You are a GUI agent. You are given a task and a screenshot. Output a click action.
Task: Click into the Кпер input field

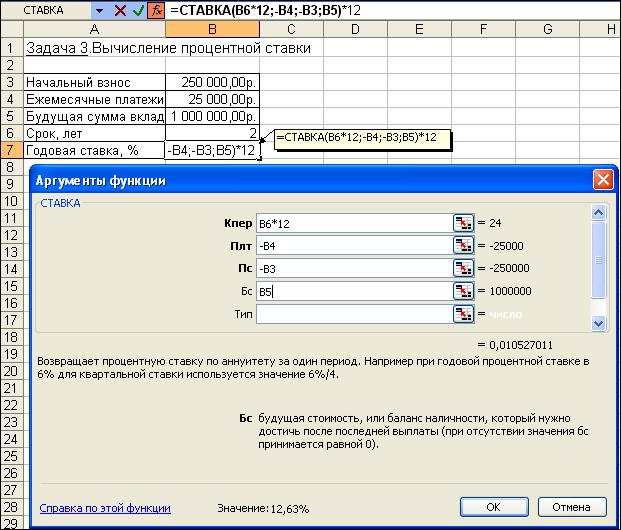tap(353, 222)
